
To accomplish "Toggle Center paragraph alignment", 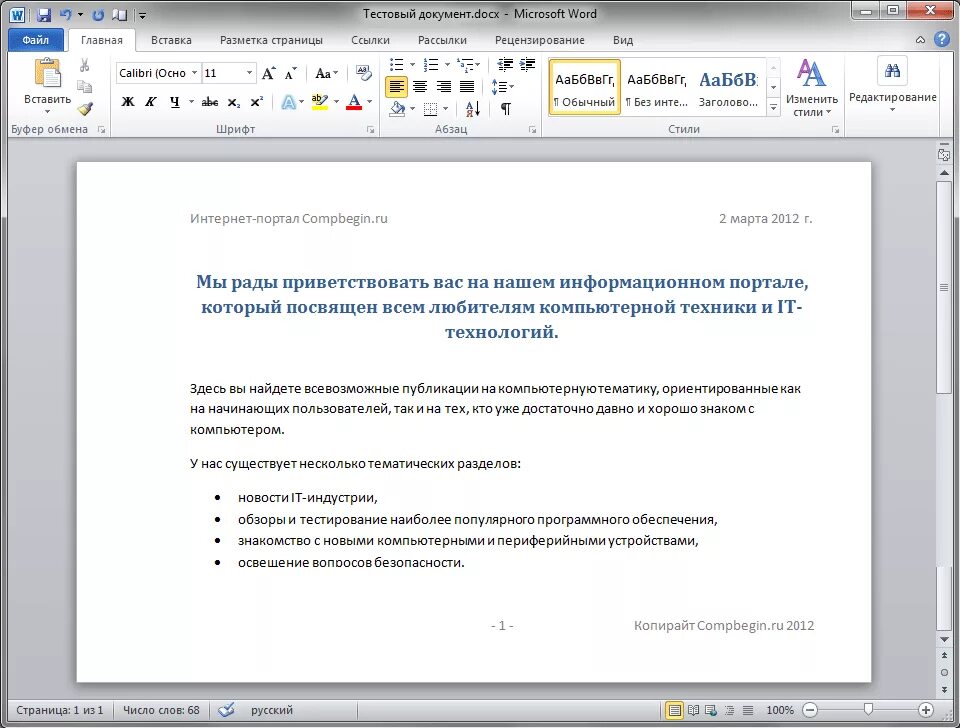I will (420, 87).
